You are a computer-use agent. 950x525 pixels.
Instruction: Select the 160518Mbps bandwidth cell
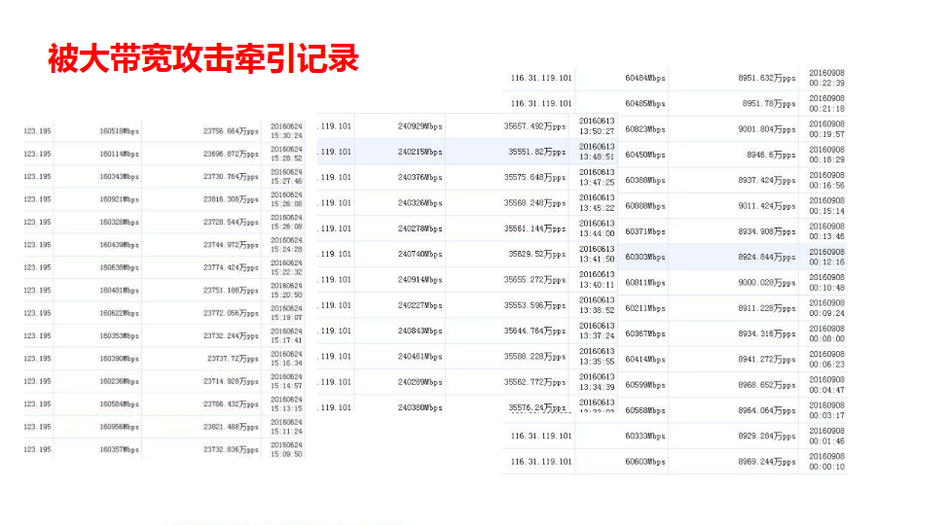pyautogui.click(x=119, y=131)
